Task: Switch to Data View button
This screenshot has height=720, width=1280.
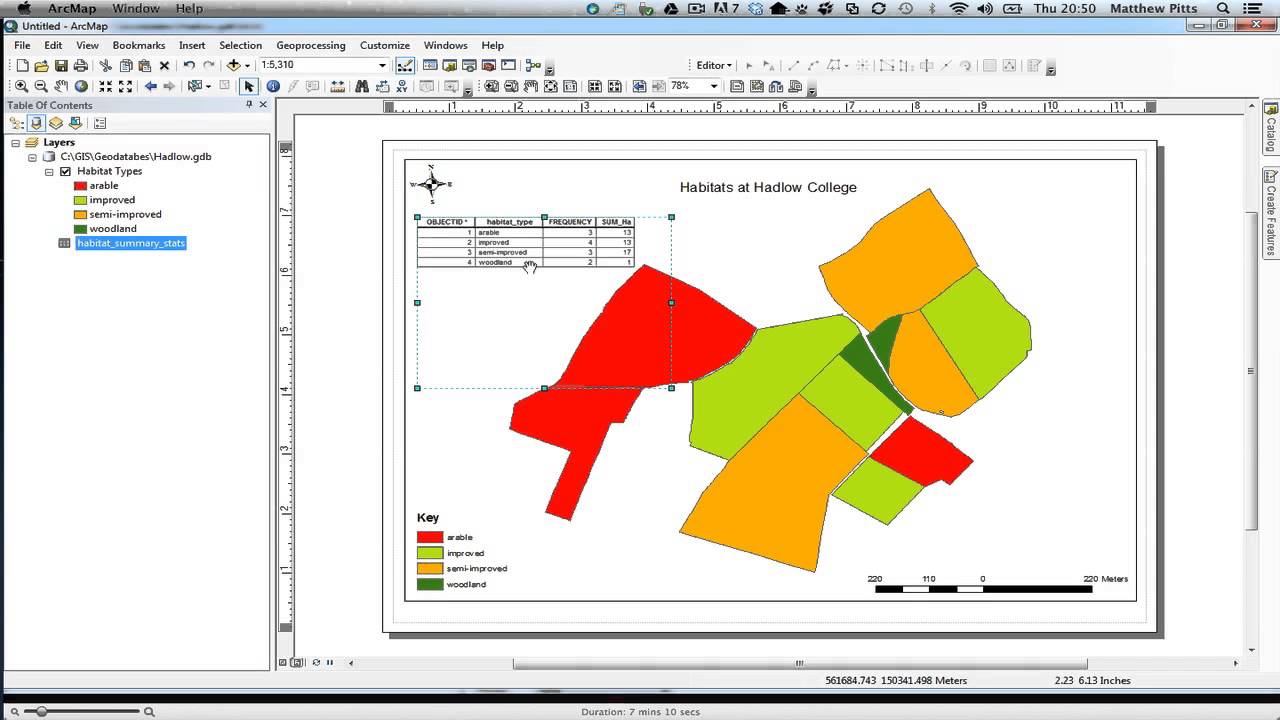Action: [x=285, y=662]
